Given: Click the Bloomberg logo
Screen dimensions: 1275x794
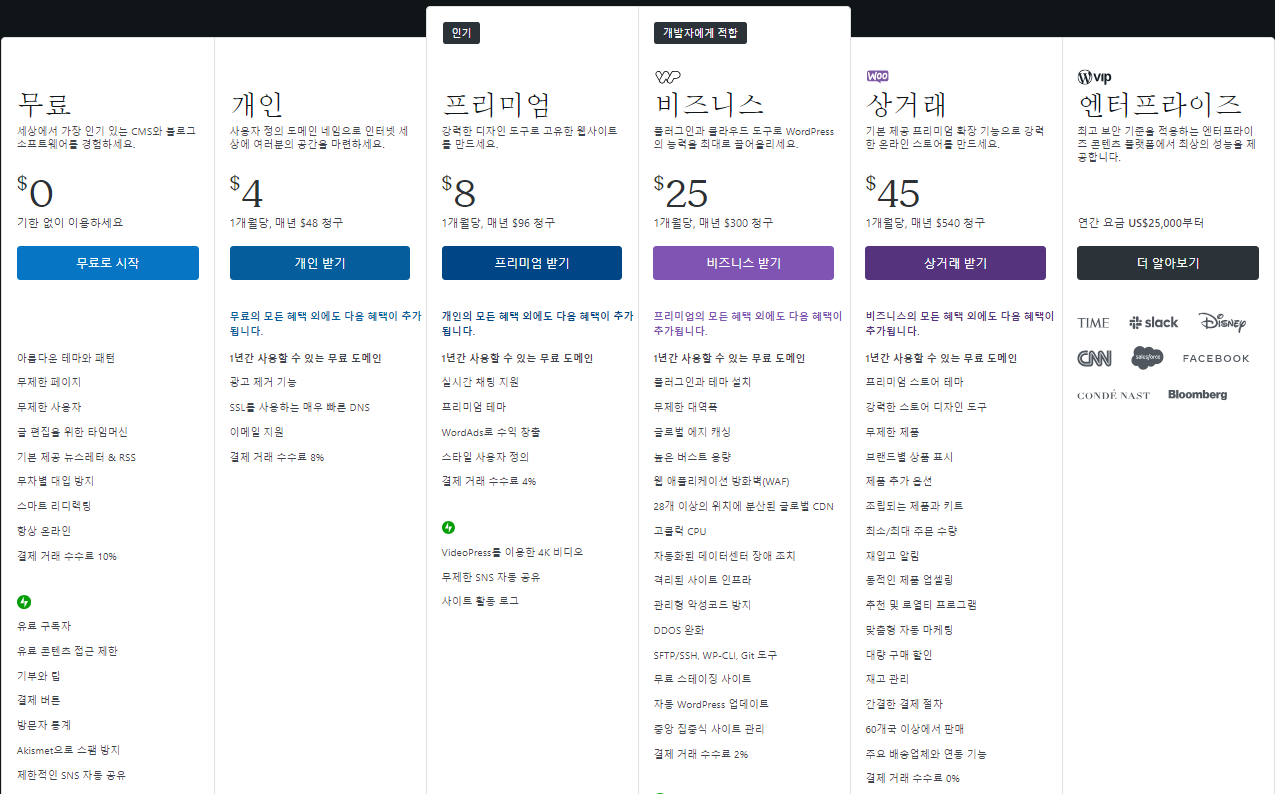Looking at the screenshot, I should pos(1199,393).
